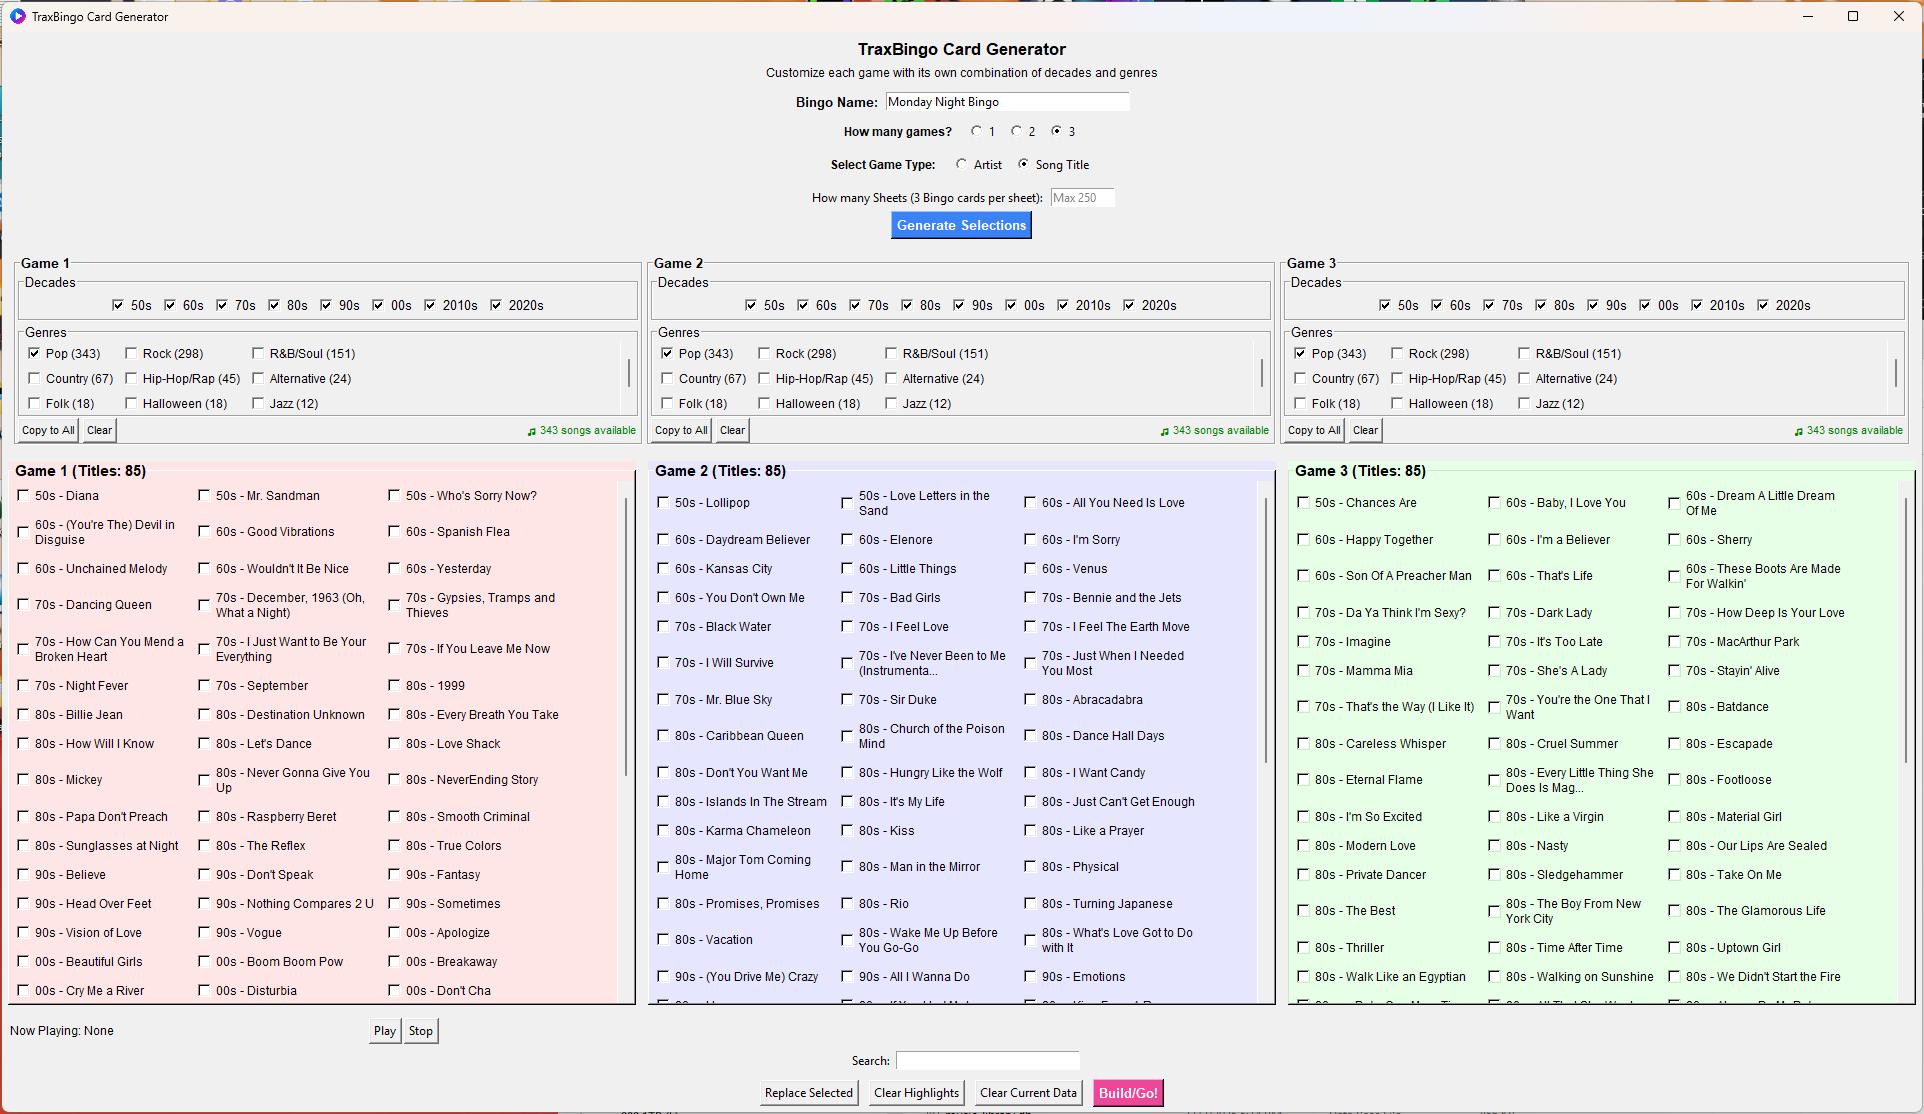The image size is (1924, 1114).
Task: Select '80s - Thriller' in Game 3
Action: click(x=1303, y=948)
